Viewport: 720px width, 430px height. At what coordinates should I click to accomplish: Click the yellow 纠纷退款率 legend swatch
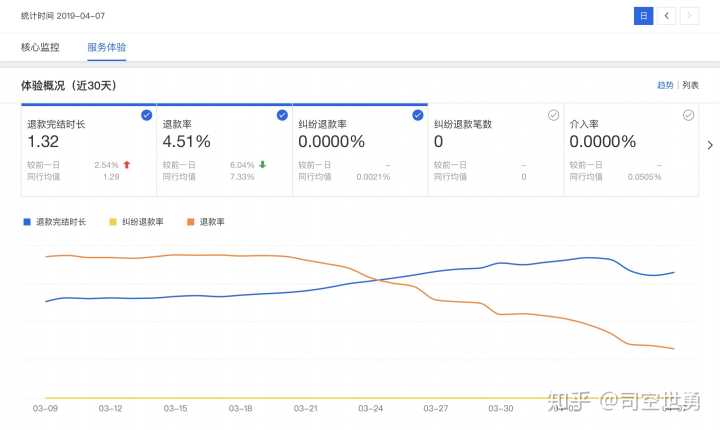point(113,221)
